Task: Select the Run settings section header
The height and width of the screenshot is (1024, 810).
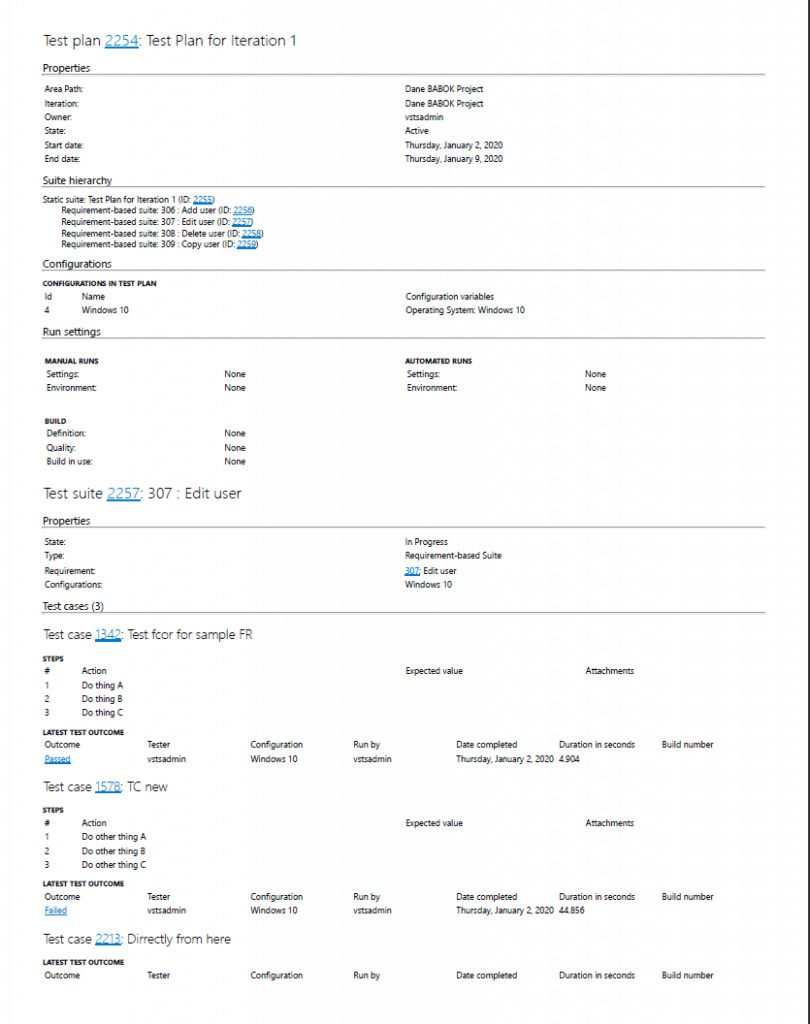Action: coord(71,332)
